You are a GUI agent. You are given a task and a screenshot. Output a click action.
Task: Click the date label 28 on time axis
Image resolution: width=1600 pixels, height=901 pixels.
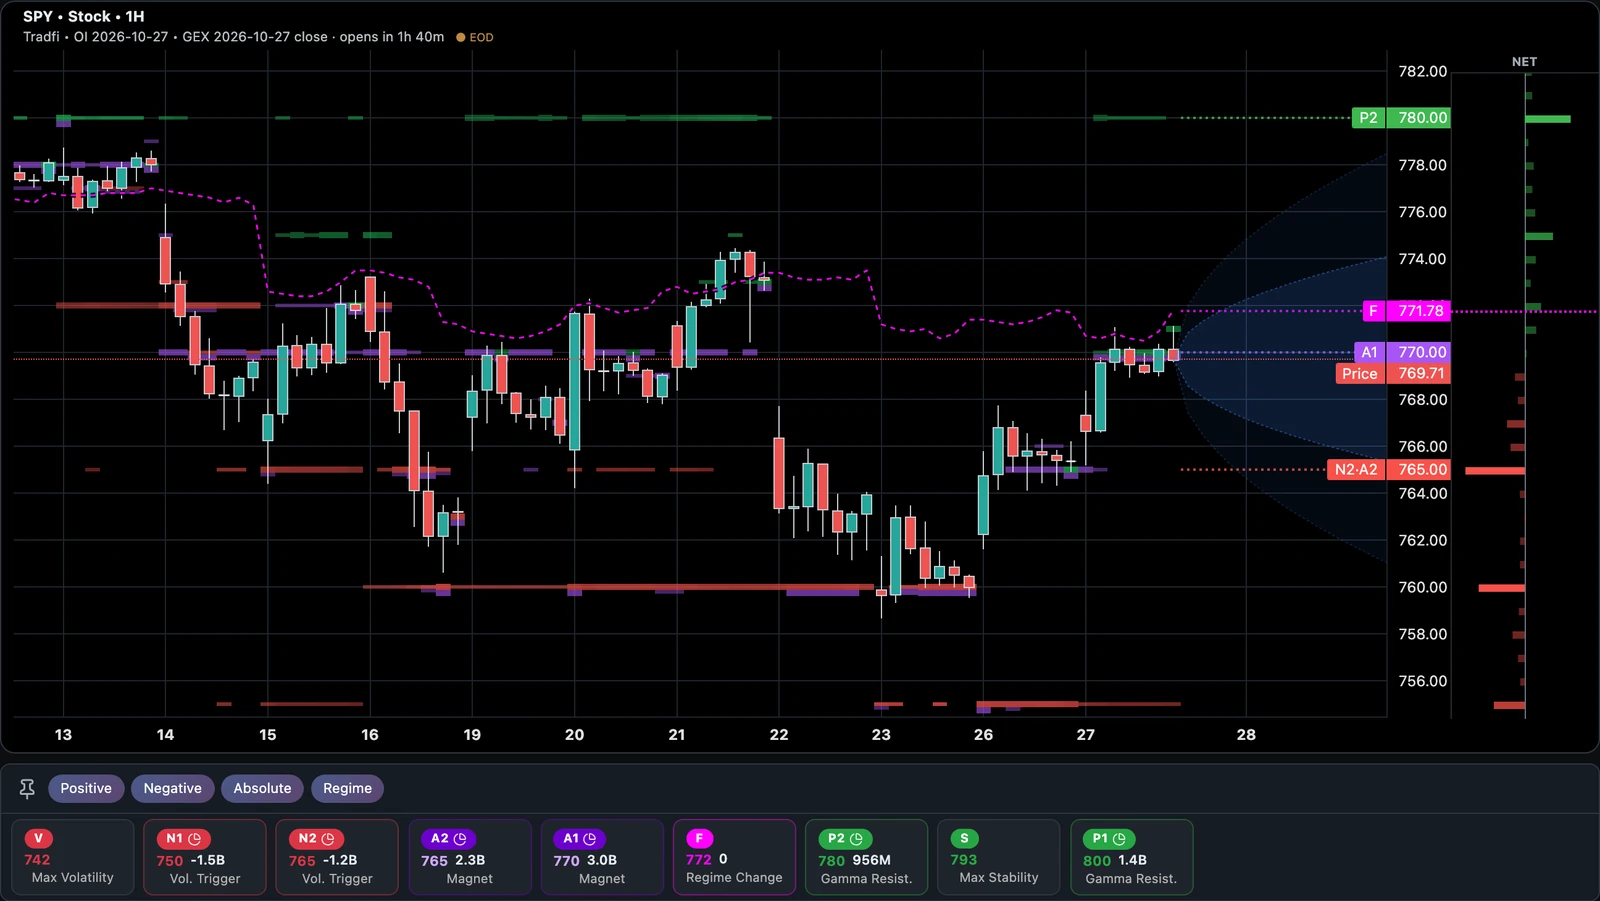1246,734
